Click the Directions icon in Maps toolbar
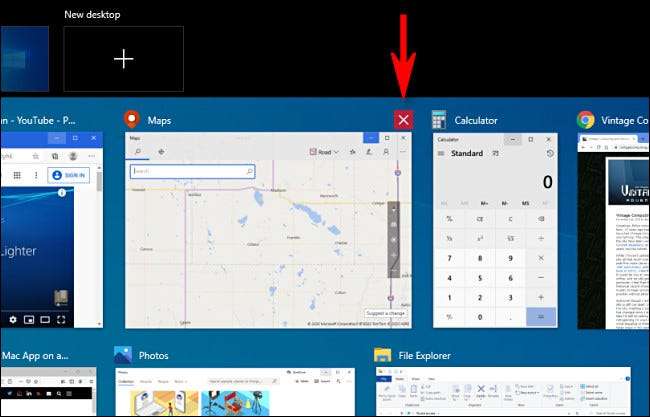Screen dimensions: 650x417 [161, 152]
